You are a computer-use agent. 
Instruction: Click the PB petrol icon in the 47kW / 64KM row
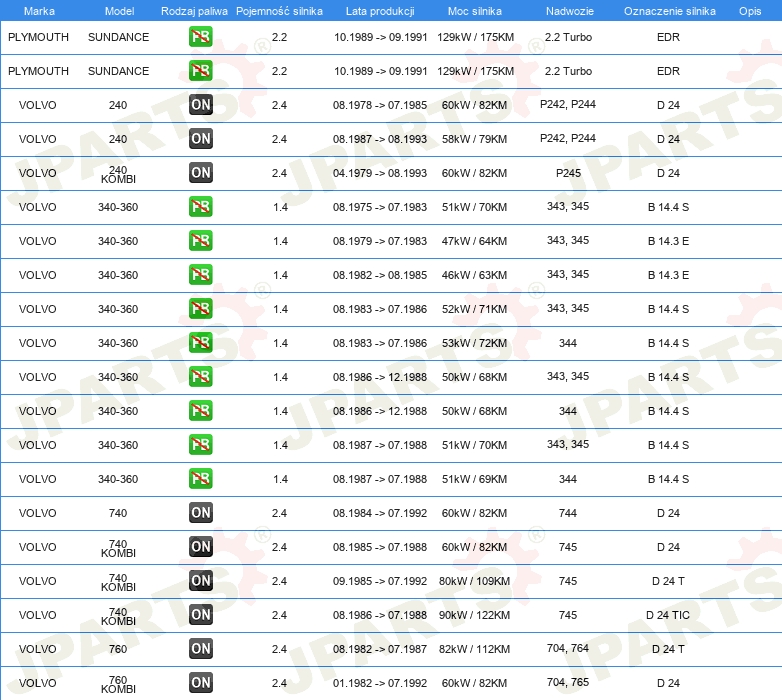[201, 240]
